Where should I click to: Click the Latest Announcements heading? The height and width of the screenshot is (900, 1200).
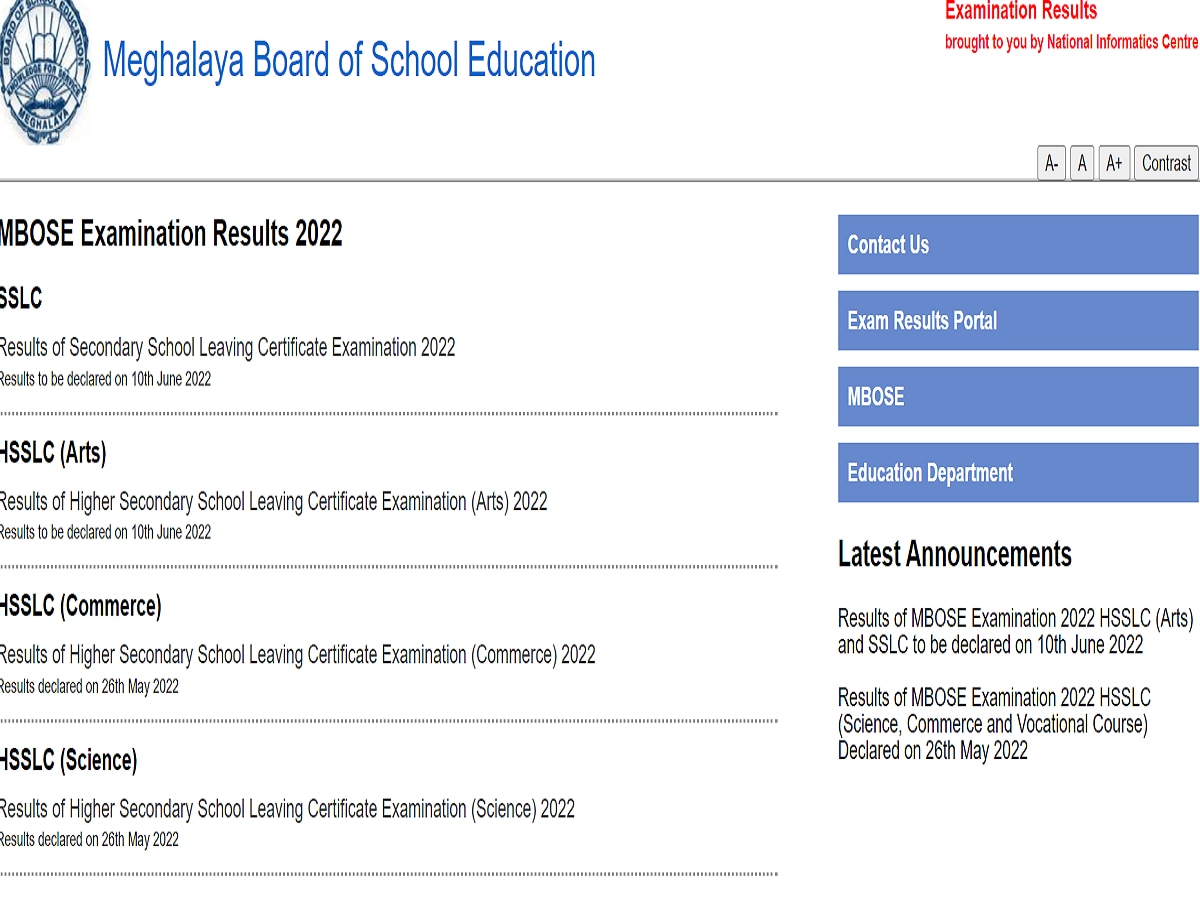[954, 555]
